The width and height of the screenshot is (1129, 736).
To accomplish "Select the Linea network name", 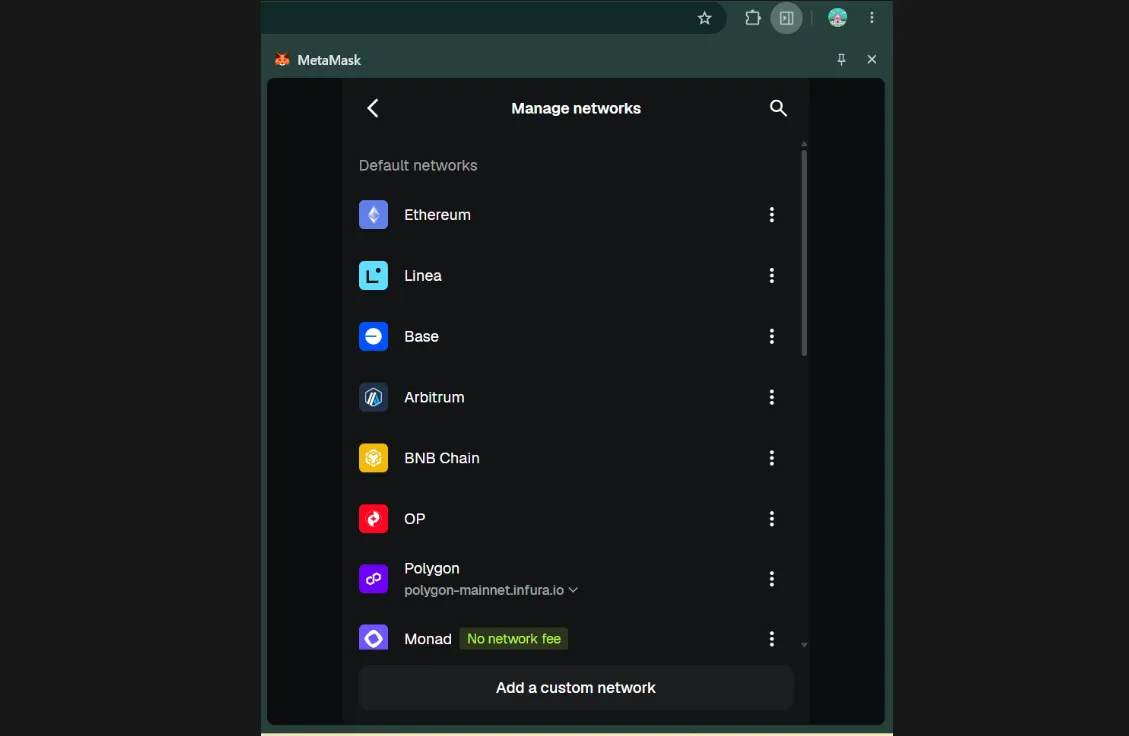I will [423, 275].
